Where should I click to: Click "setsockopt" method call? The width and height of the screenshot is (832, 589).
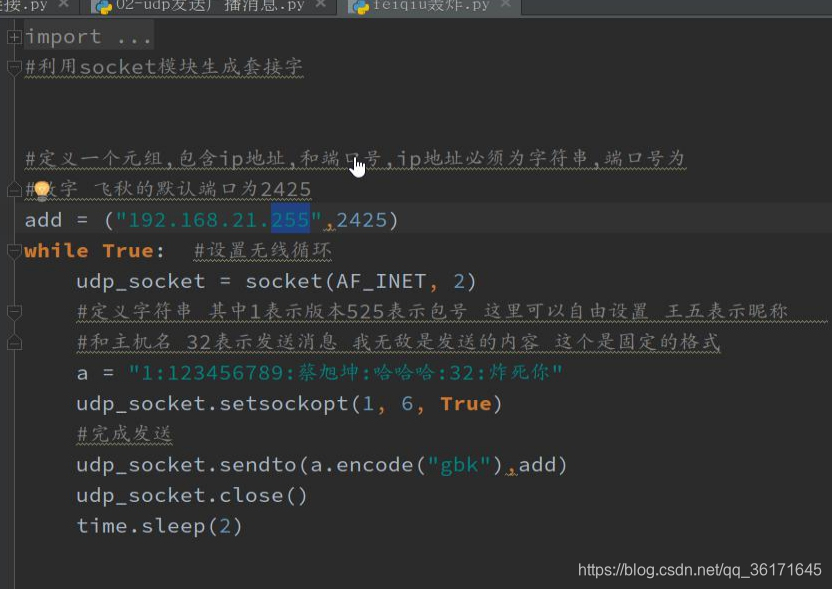[x=284, y=404]
